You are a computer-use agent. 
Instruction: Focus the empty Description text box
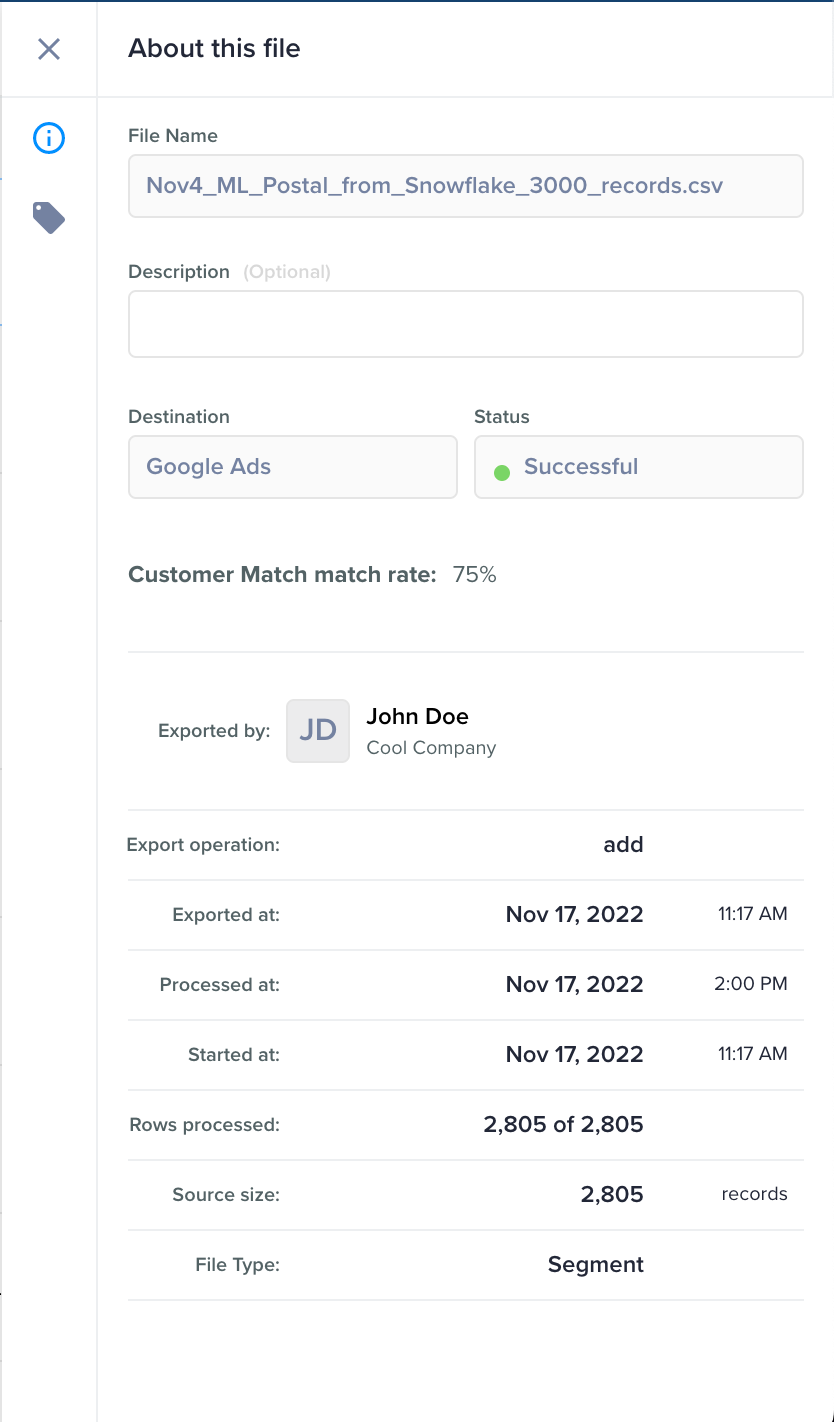click(465, 324)
